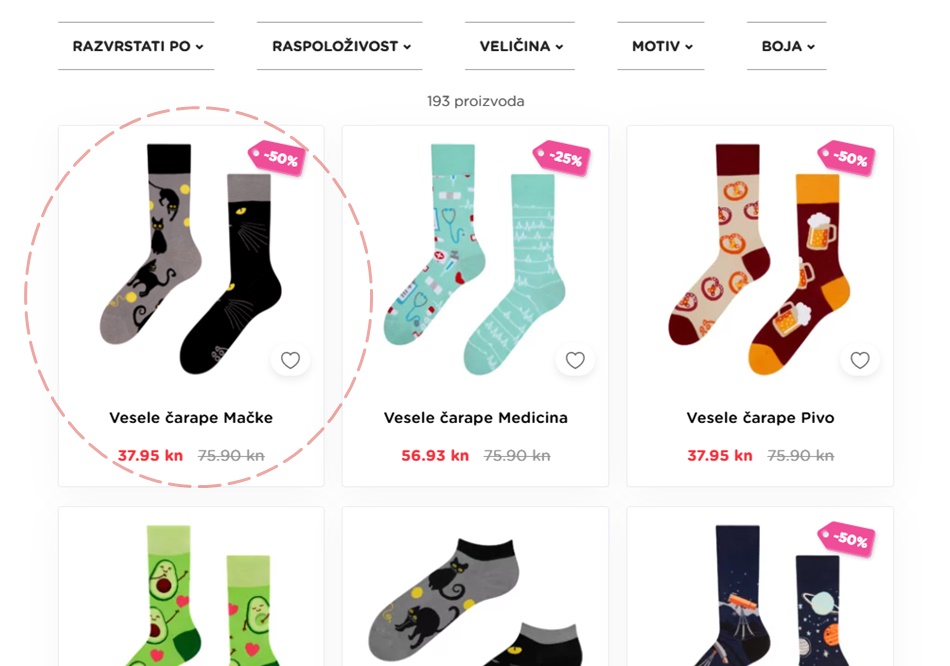Open the Razvrstati po sorting dropdown
This screenshot has height=666, width=950.
coord(137,46)
